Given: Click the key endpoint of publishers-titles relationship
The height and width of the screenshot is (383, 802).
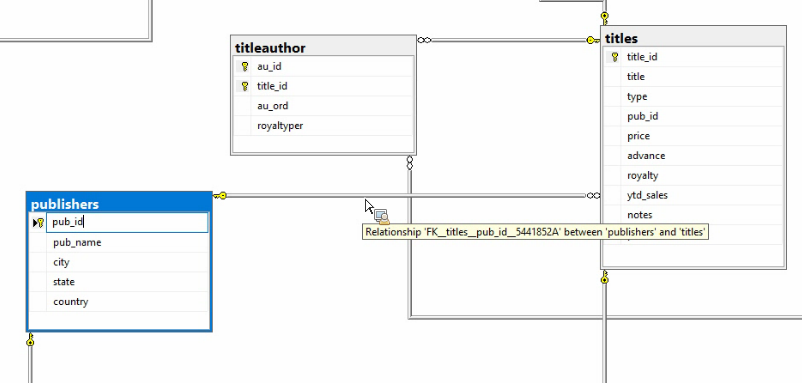Looking at the screenshot, I should pos(219,195).
